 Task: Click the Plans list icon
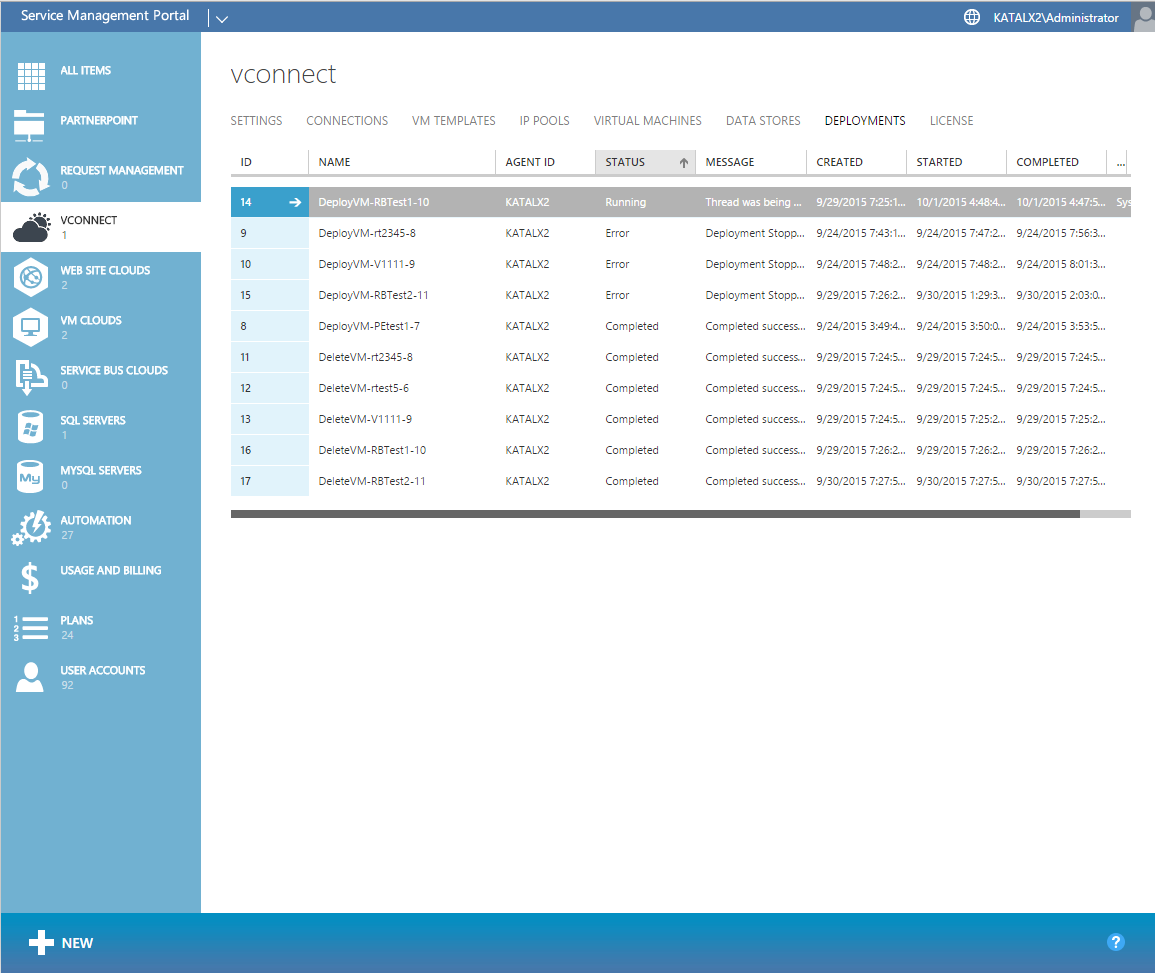coord(30,628)
